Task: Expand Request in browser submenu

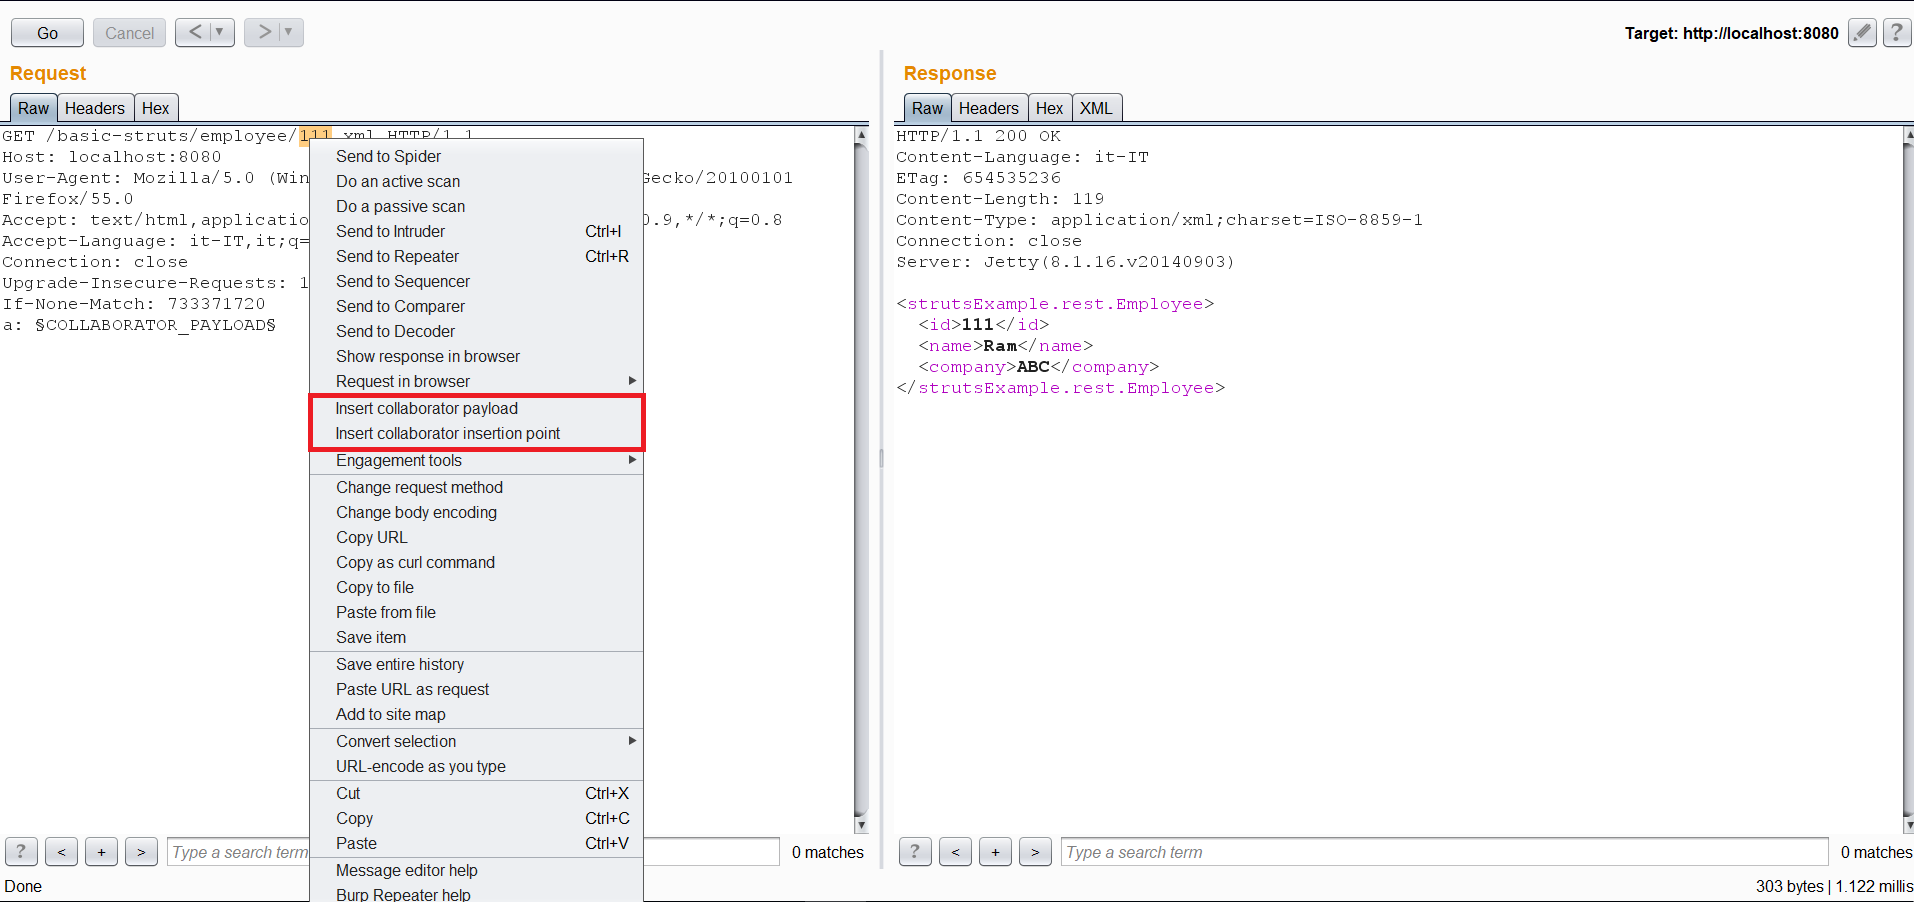Action: [x=476, y=381]
